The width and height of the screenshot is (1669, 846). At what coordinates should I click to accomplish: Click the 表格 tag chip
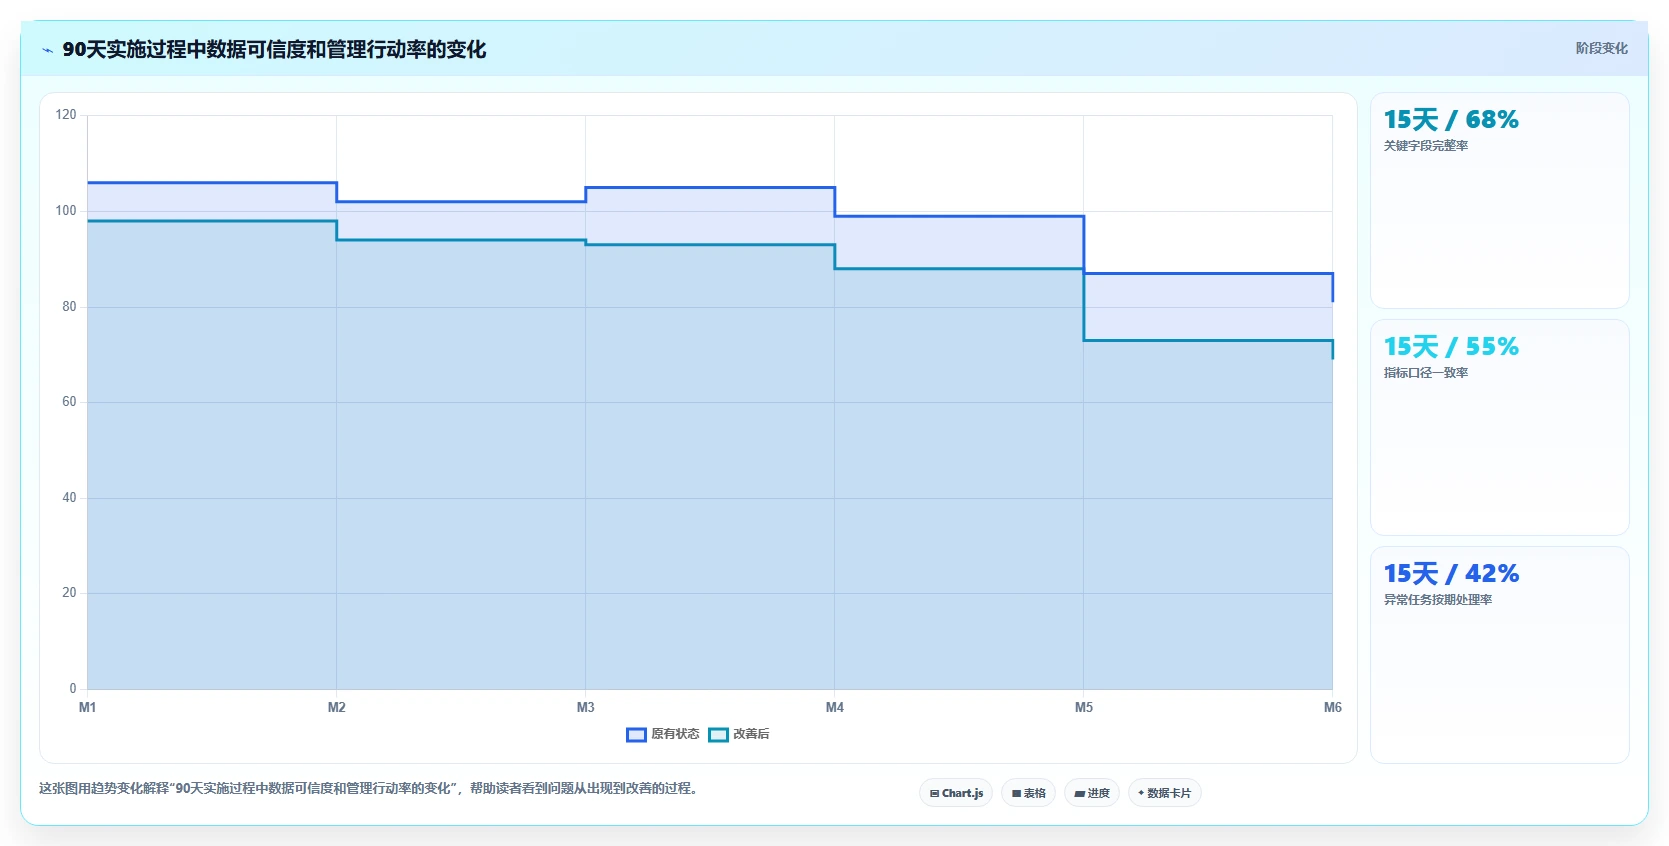1028,793
